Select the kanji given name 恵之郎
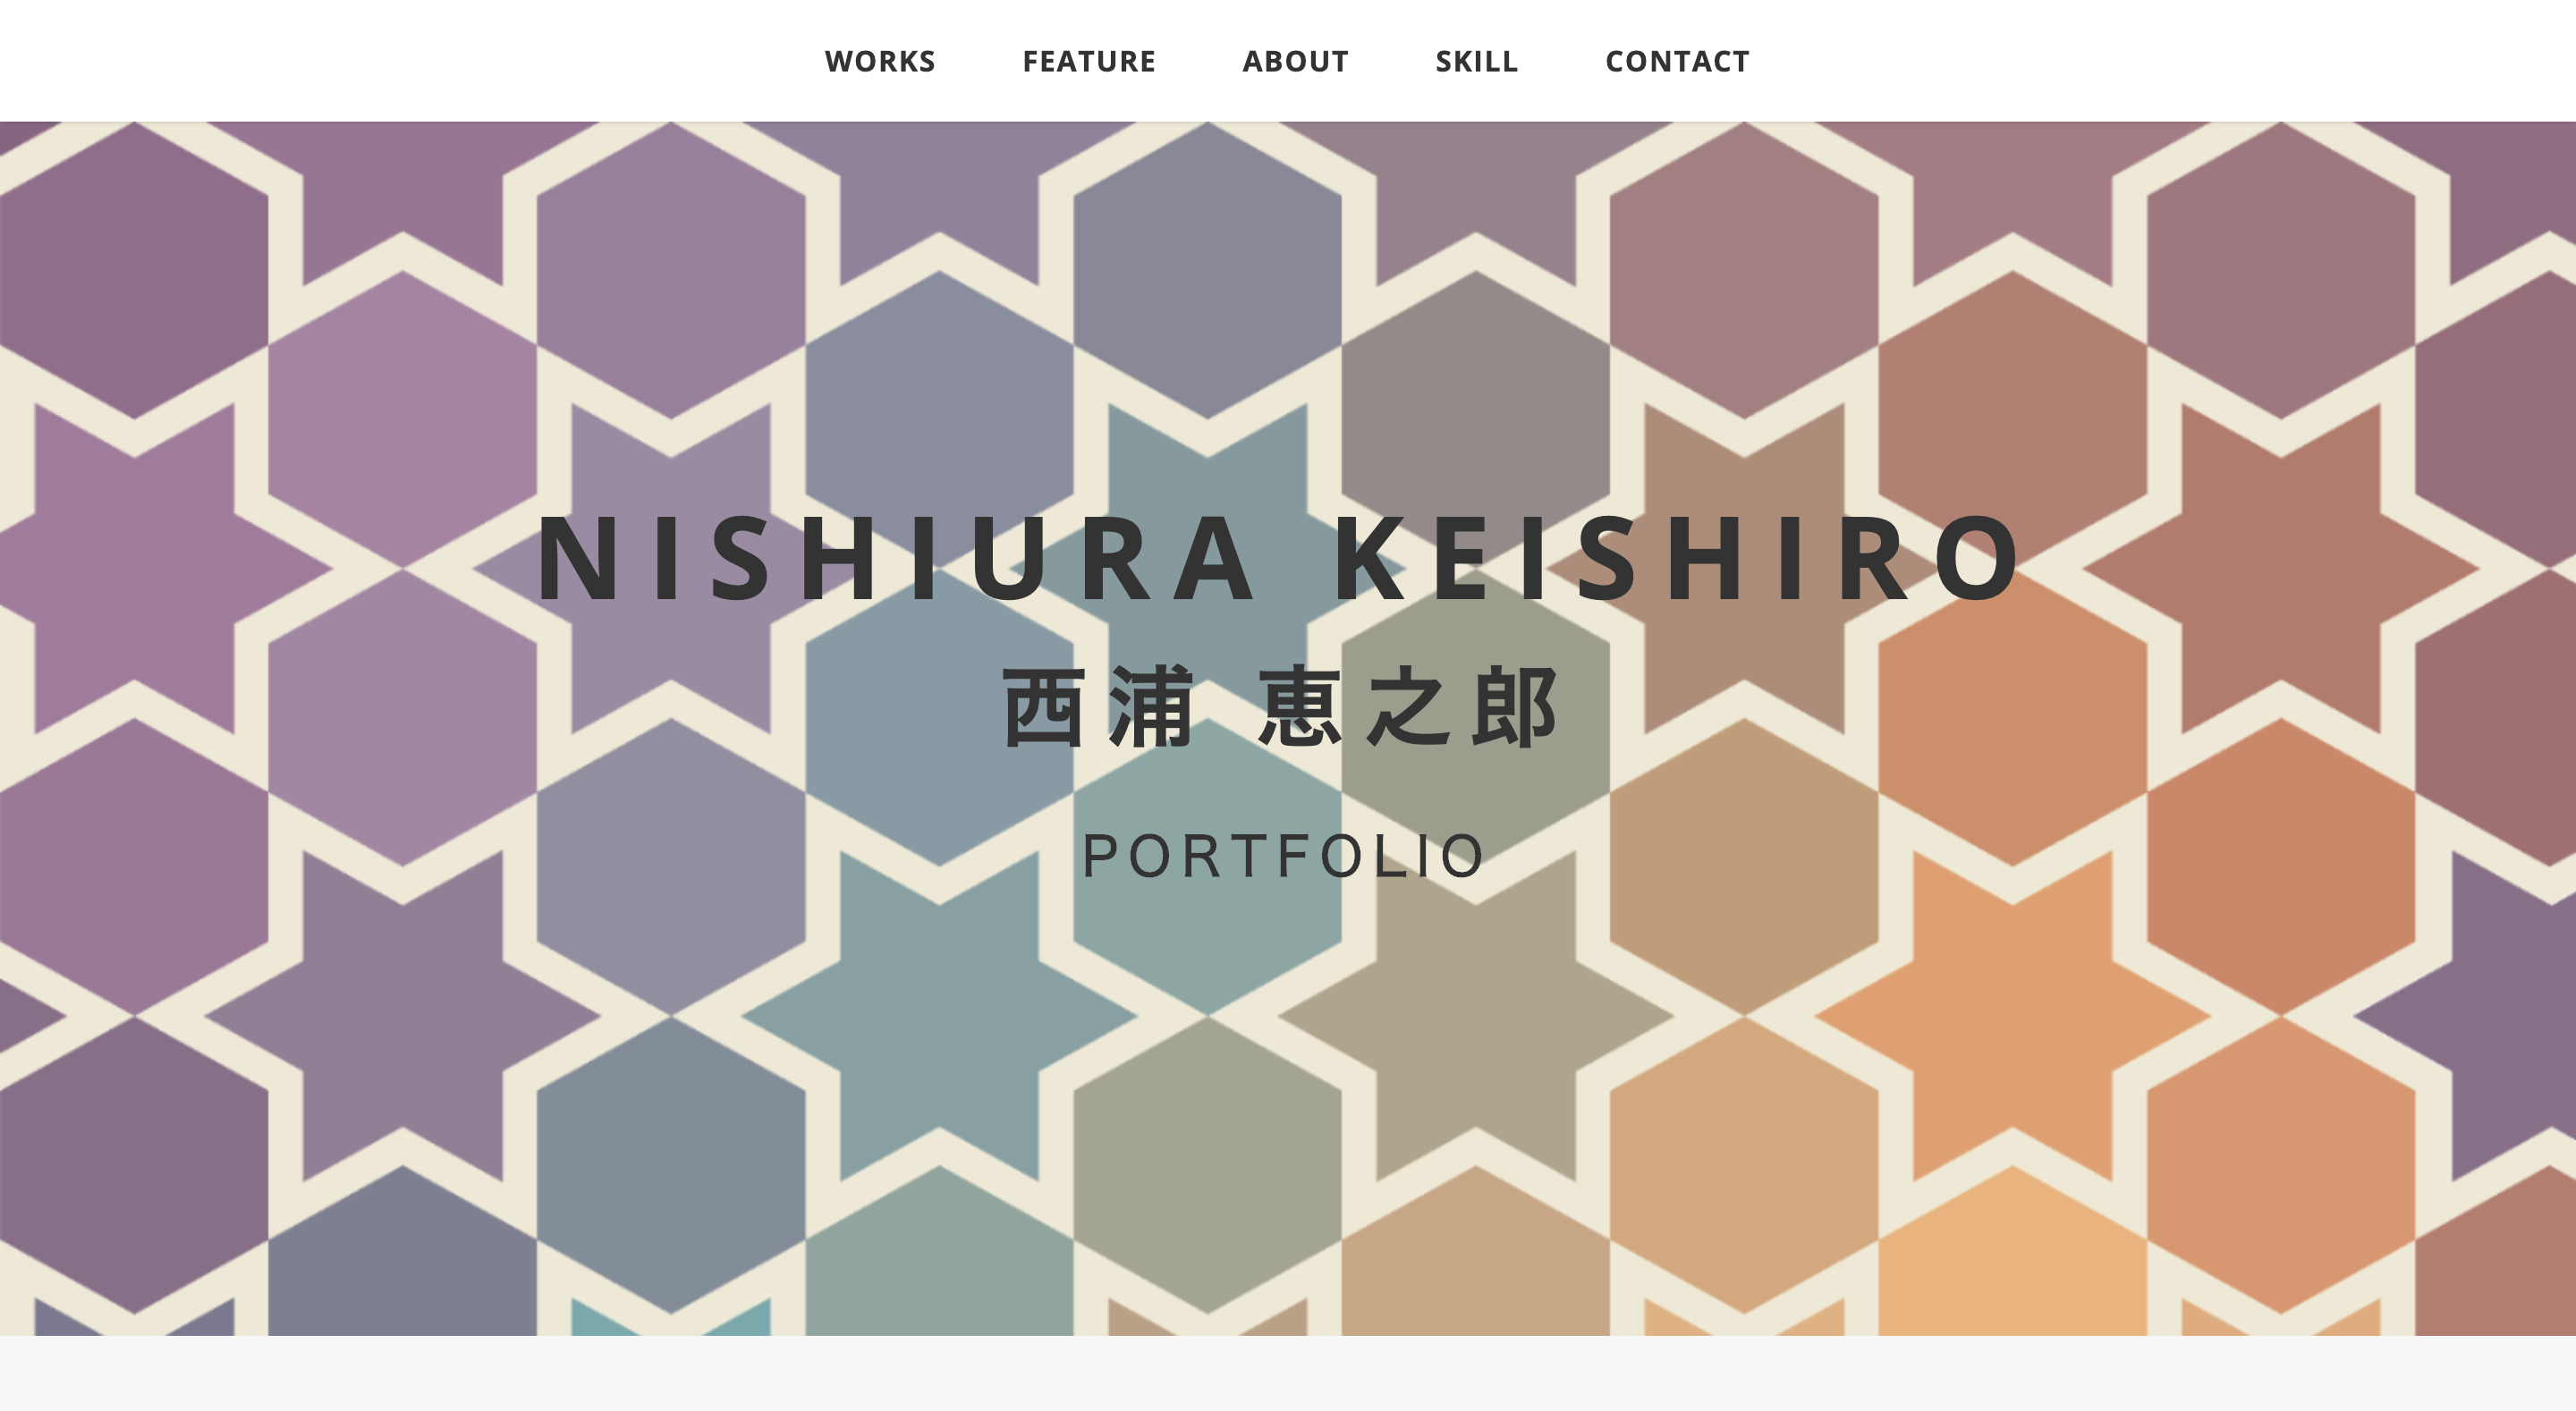 click(1407, 707)
